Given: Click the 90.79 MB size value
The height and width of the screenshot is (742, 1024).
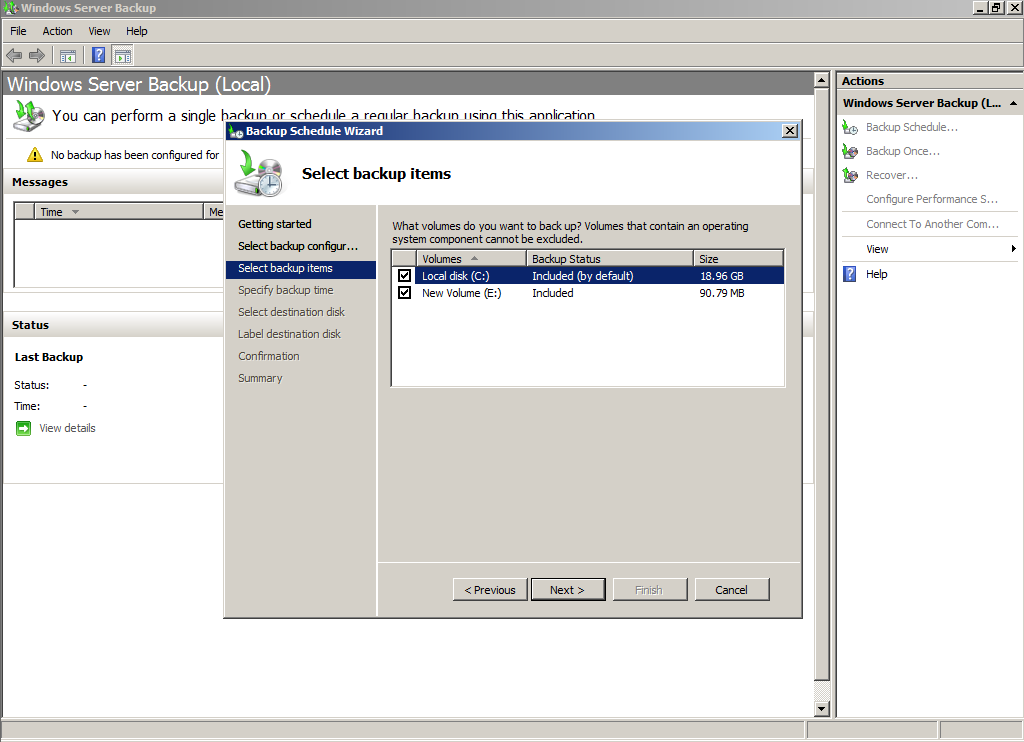Looking at the screenshot, I should [722, 293].
